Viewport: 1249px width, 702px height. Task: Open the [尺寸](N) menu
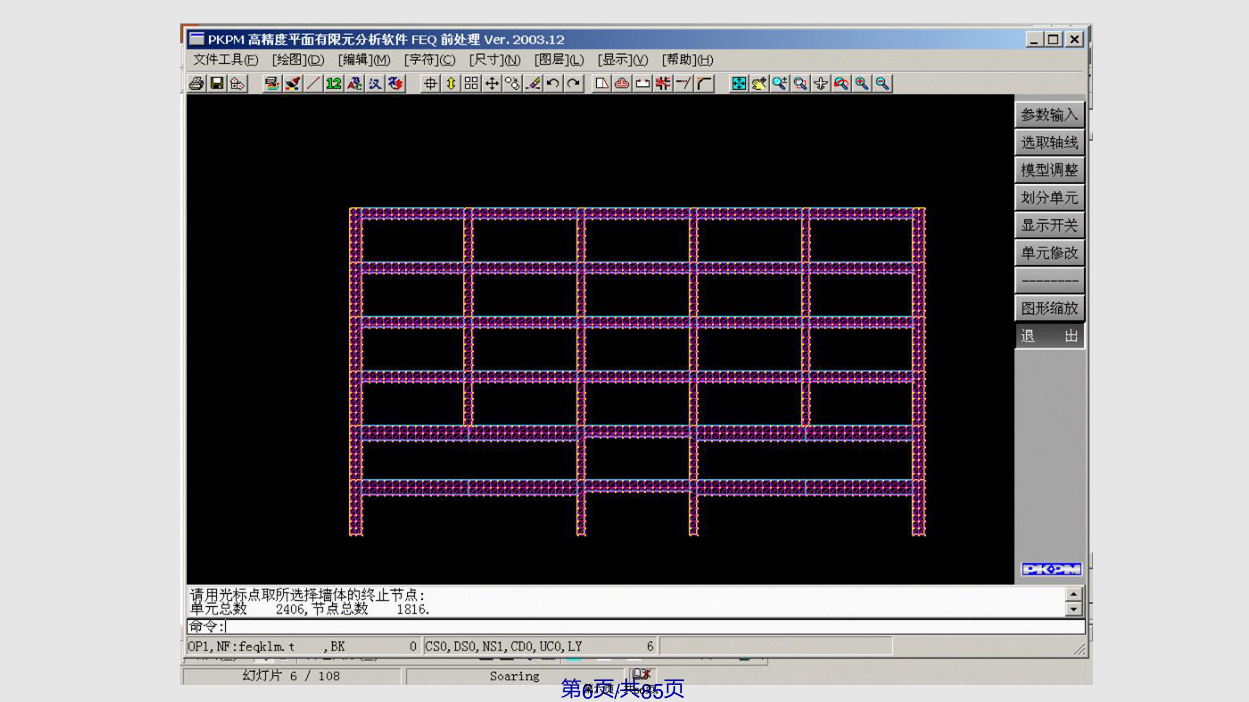click(495, 60)
